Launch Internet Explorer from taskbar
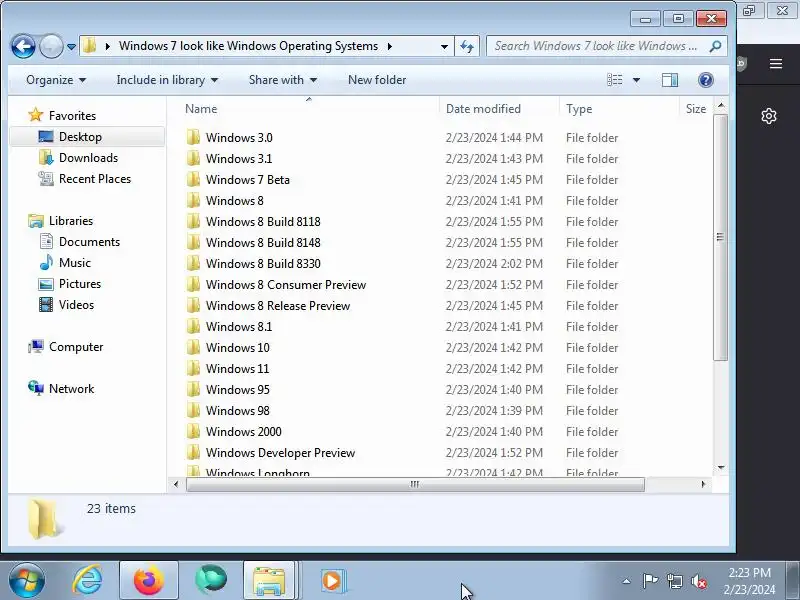Viewport: 800px width, 600px height. (x=87, y=581)
